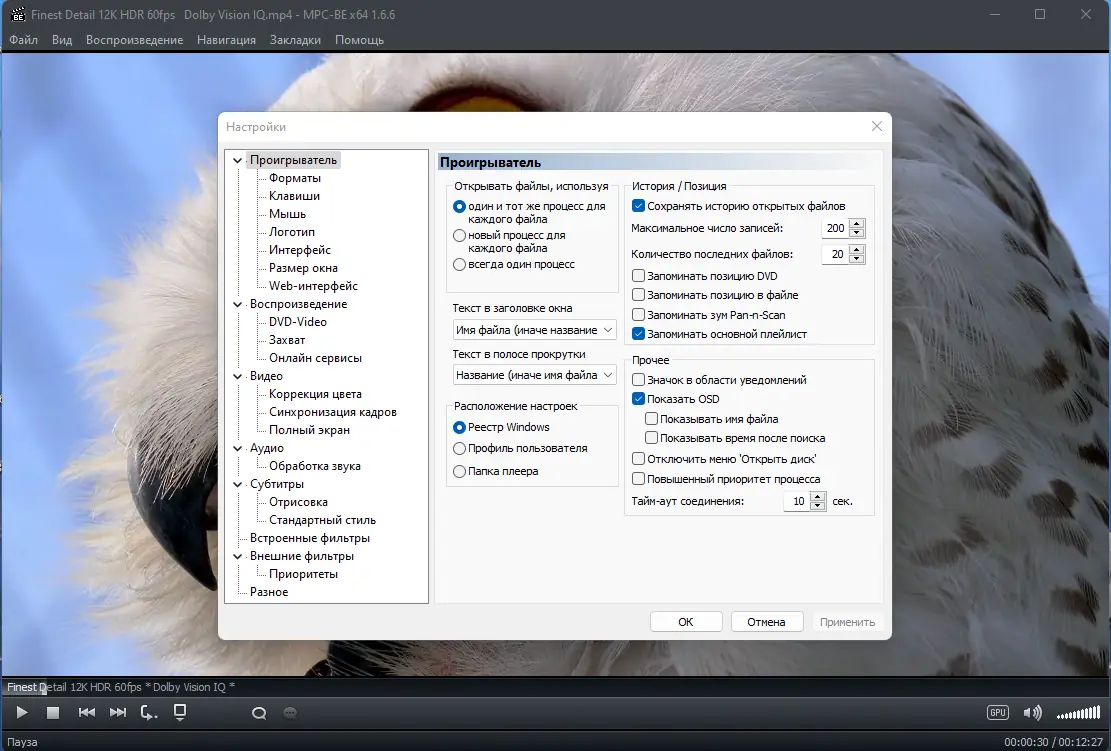Viewport: 1111px width, 751px height.
Task: Open 'Текст в полосе прокрутки' dropdown
Action: point(534,375)
